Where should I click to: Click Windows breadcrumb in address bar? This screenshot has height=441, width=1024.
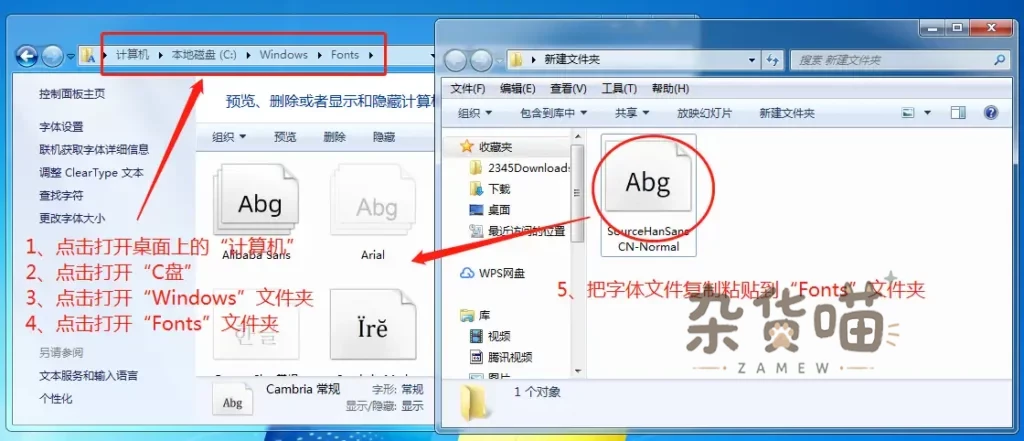coord(283,55)
